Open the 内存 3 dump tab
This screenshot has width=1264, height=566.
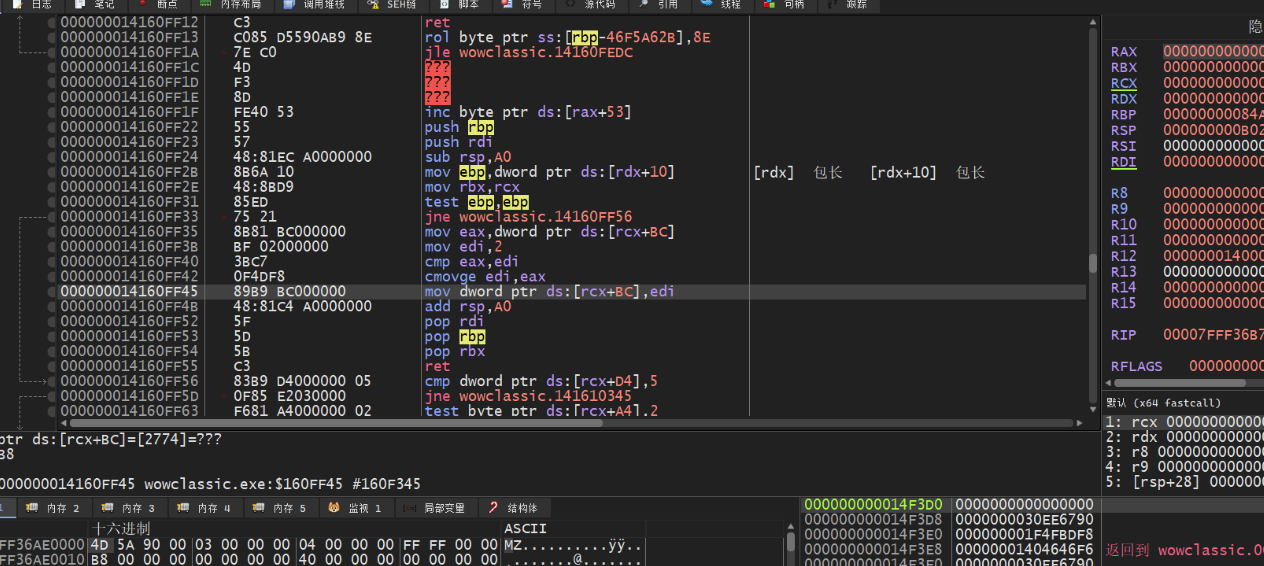pyautogui.click(x=130, y=508)
